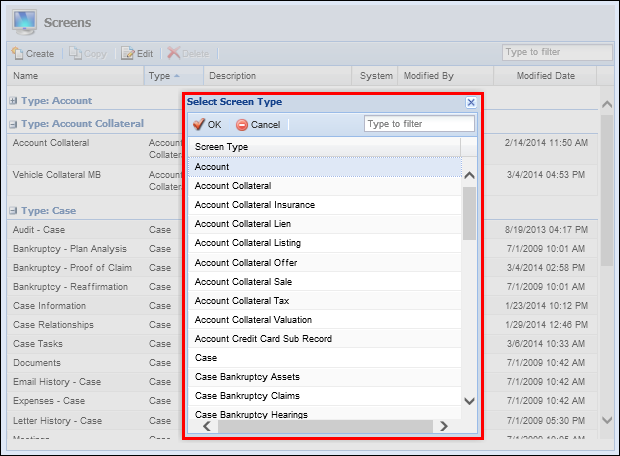Click dialog list scroll down arrow

click(x=469, y=401)
